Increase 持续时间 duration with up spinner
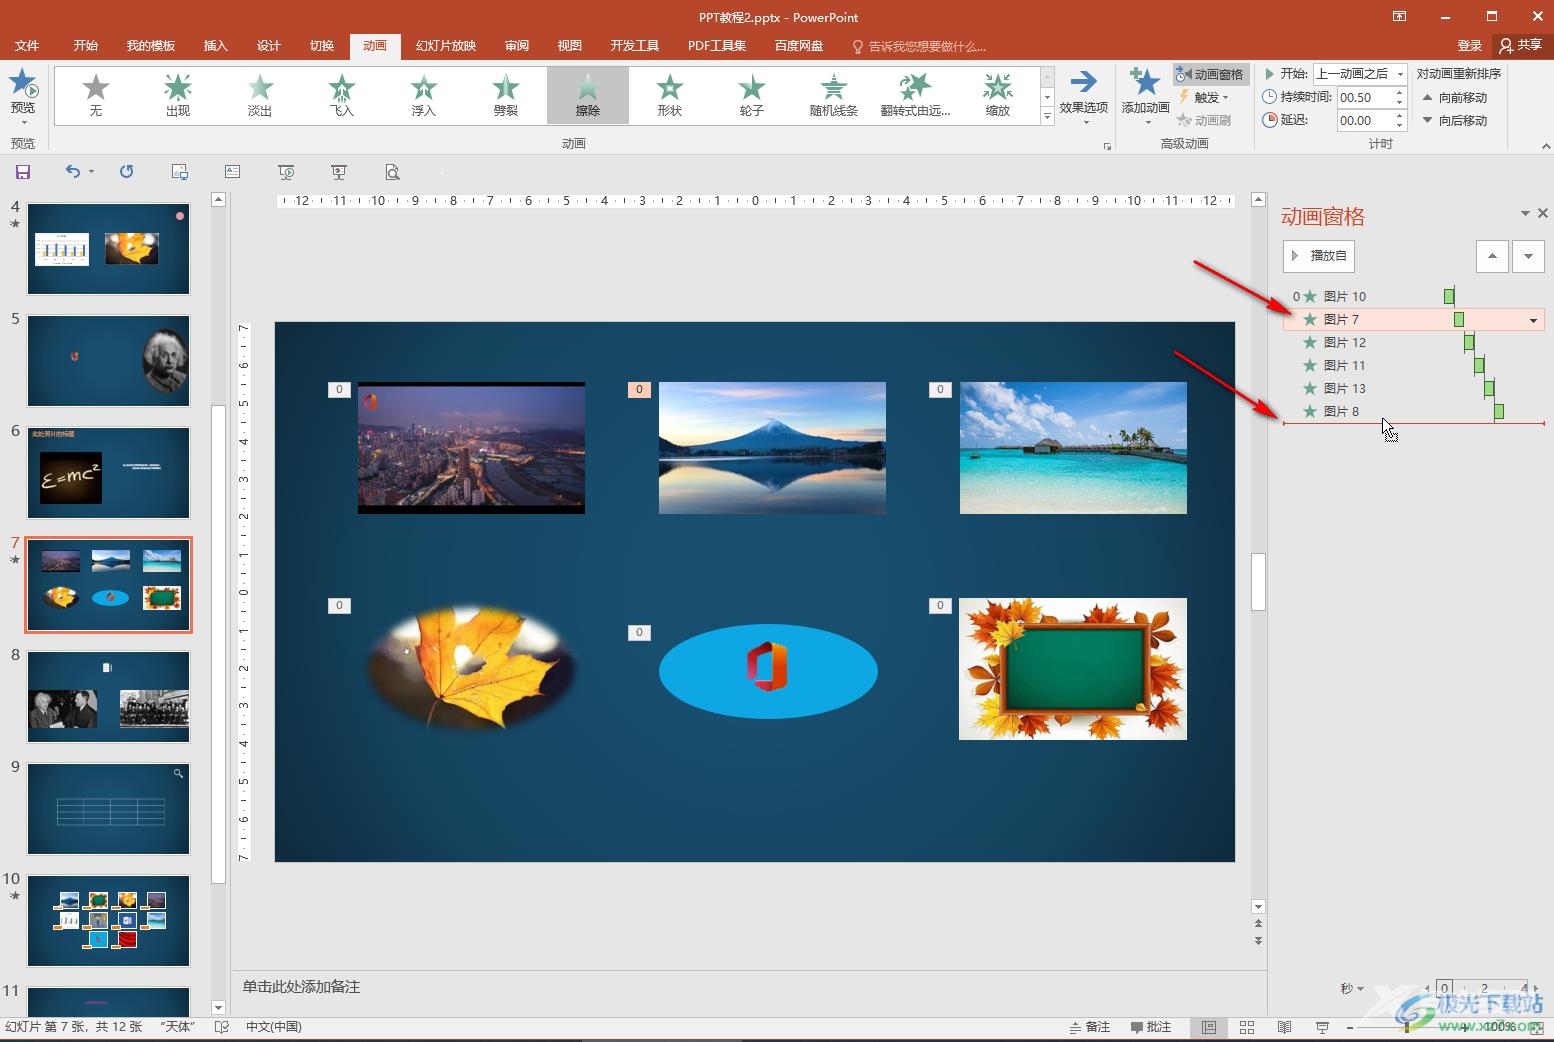 click(1399, 92)
